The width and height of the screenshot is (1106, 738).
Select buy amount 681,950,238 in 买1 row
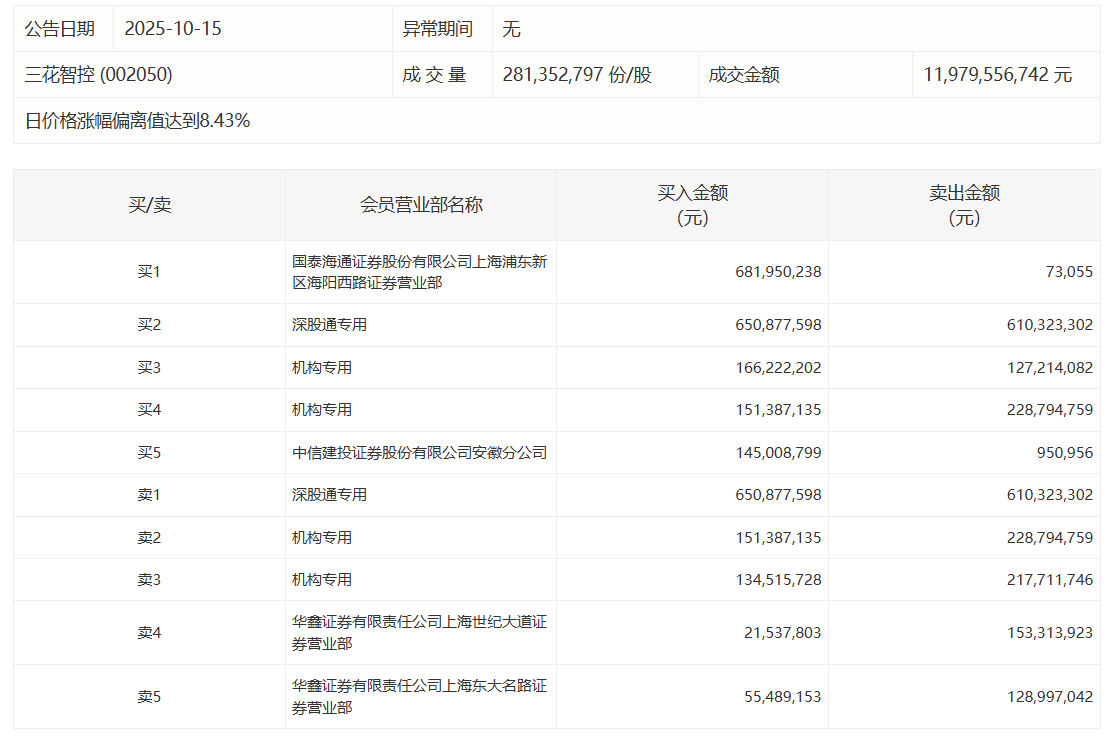click(x=777, y=272)
